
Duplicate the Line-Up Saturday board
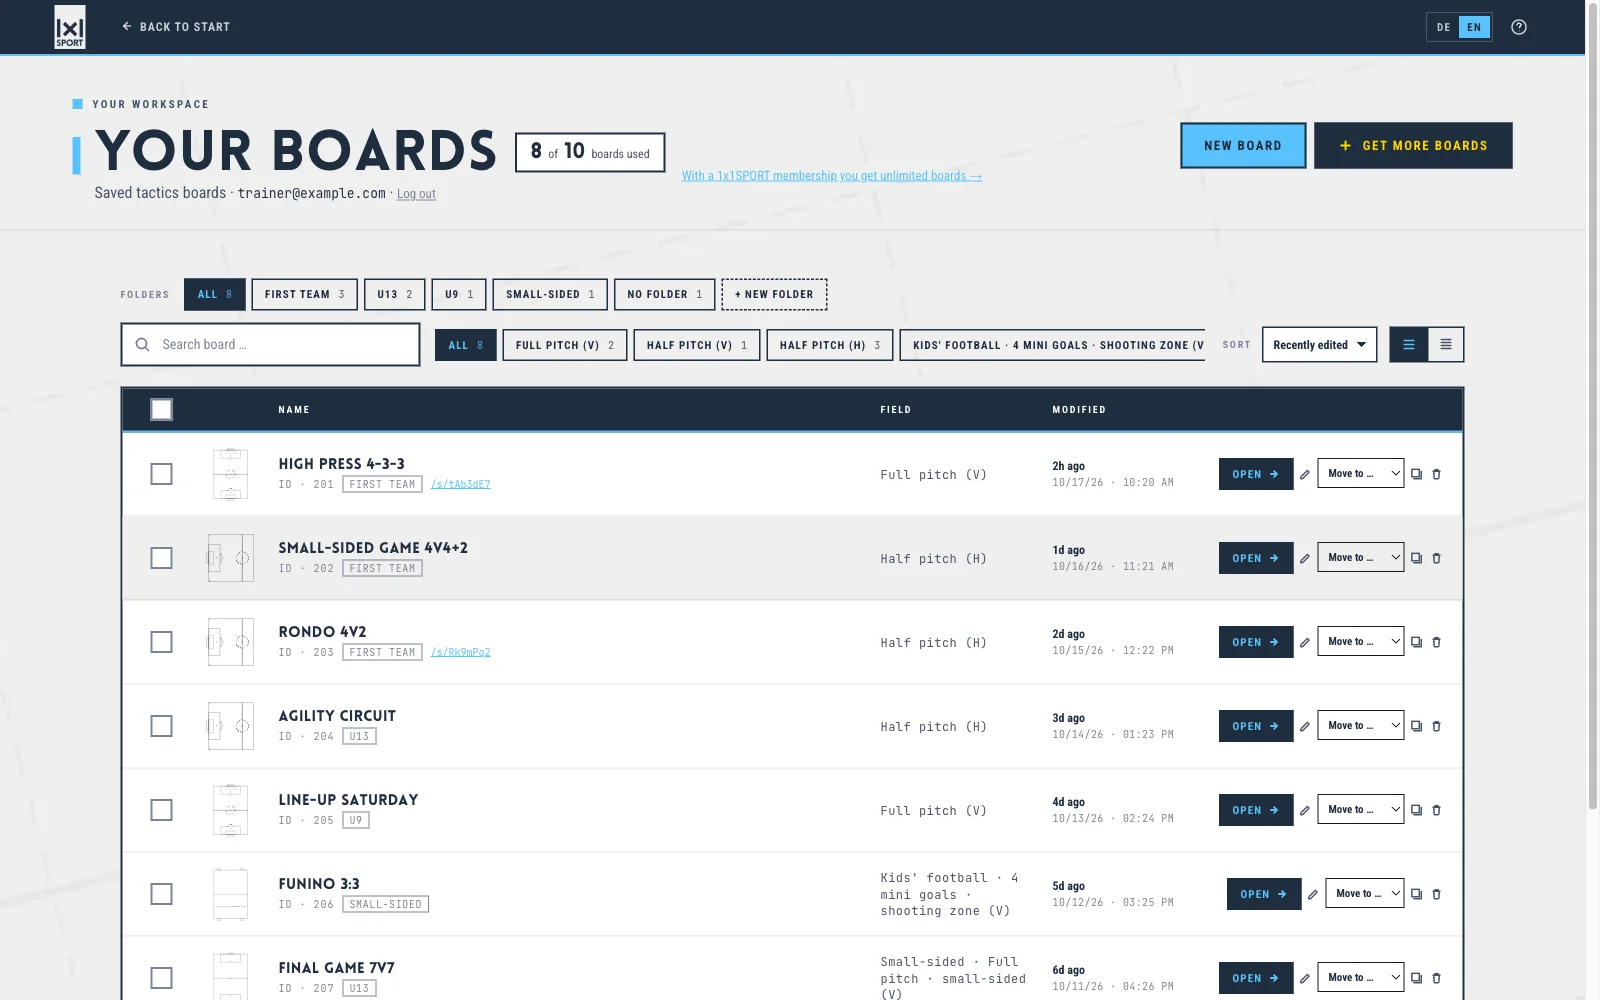[x=1416, y=810]
